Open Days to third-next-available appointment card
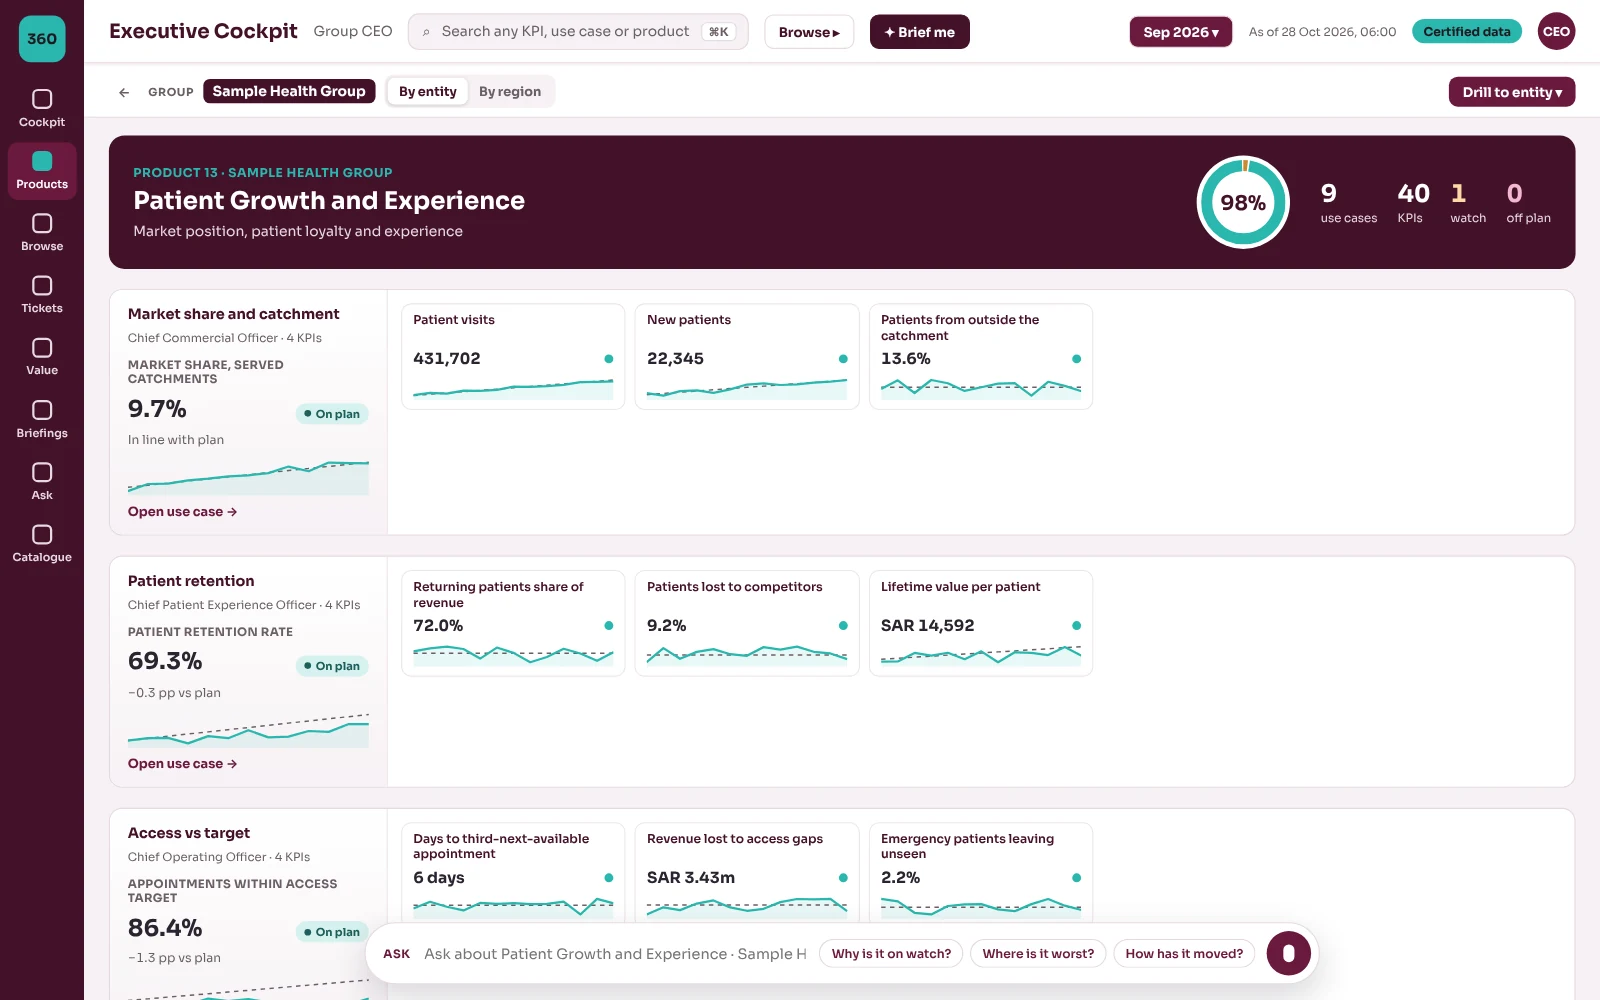 point(513,872)
